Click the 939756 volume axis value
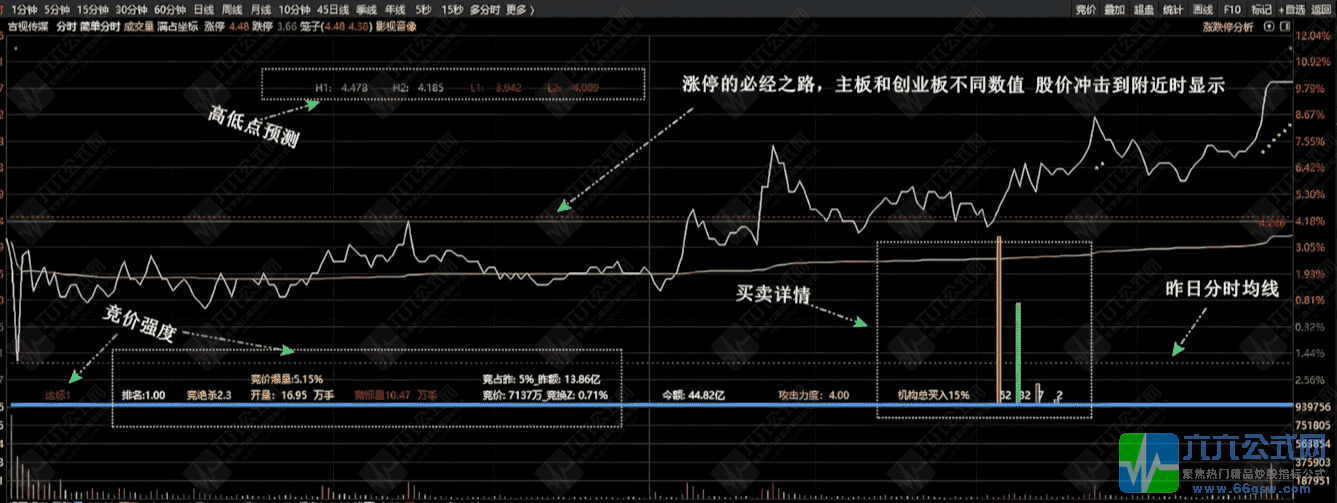This screenshot has height=503, width=1337. 1314,407
